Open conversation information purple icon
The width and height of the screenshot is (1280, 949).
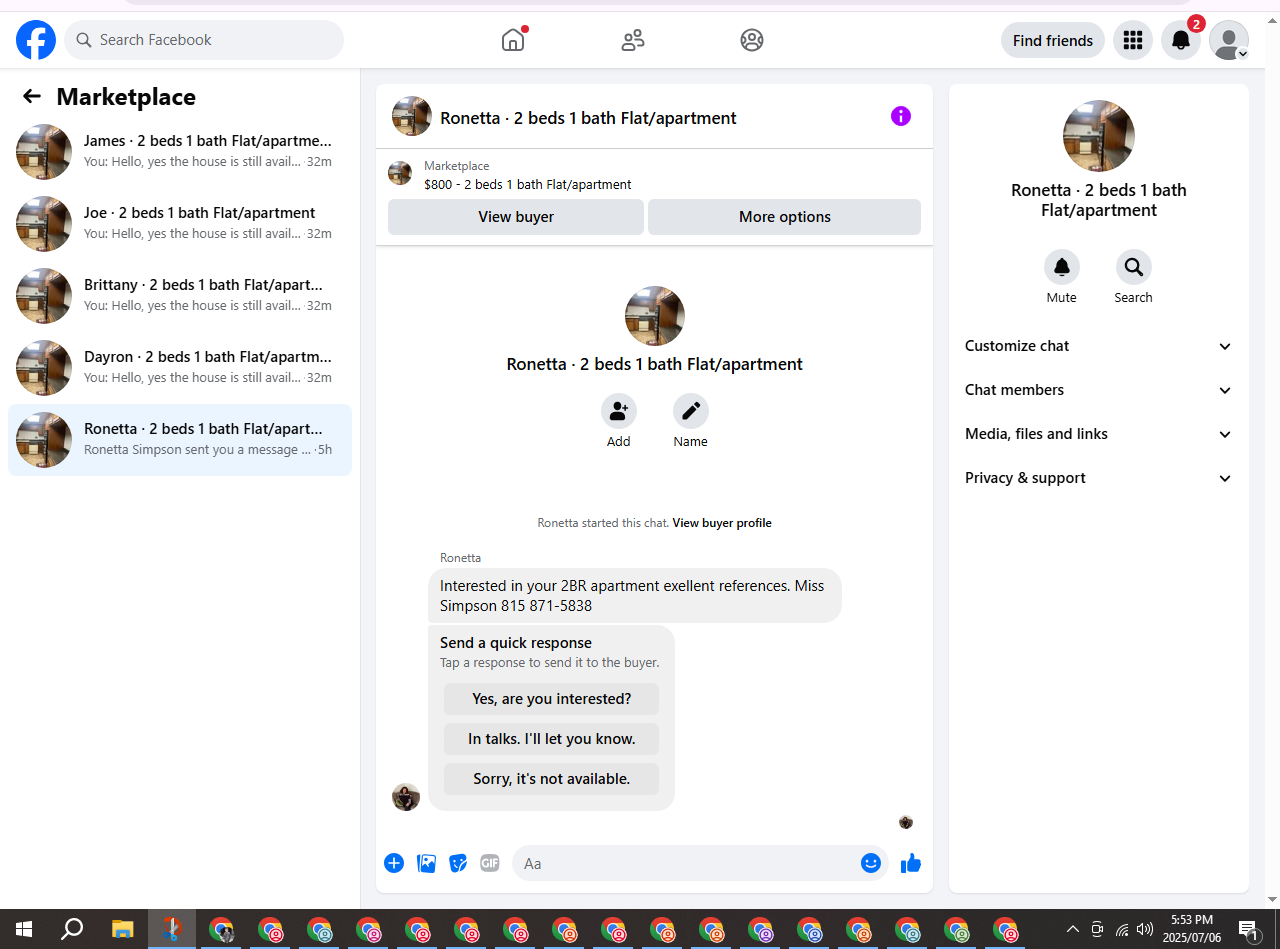901,116
